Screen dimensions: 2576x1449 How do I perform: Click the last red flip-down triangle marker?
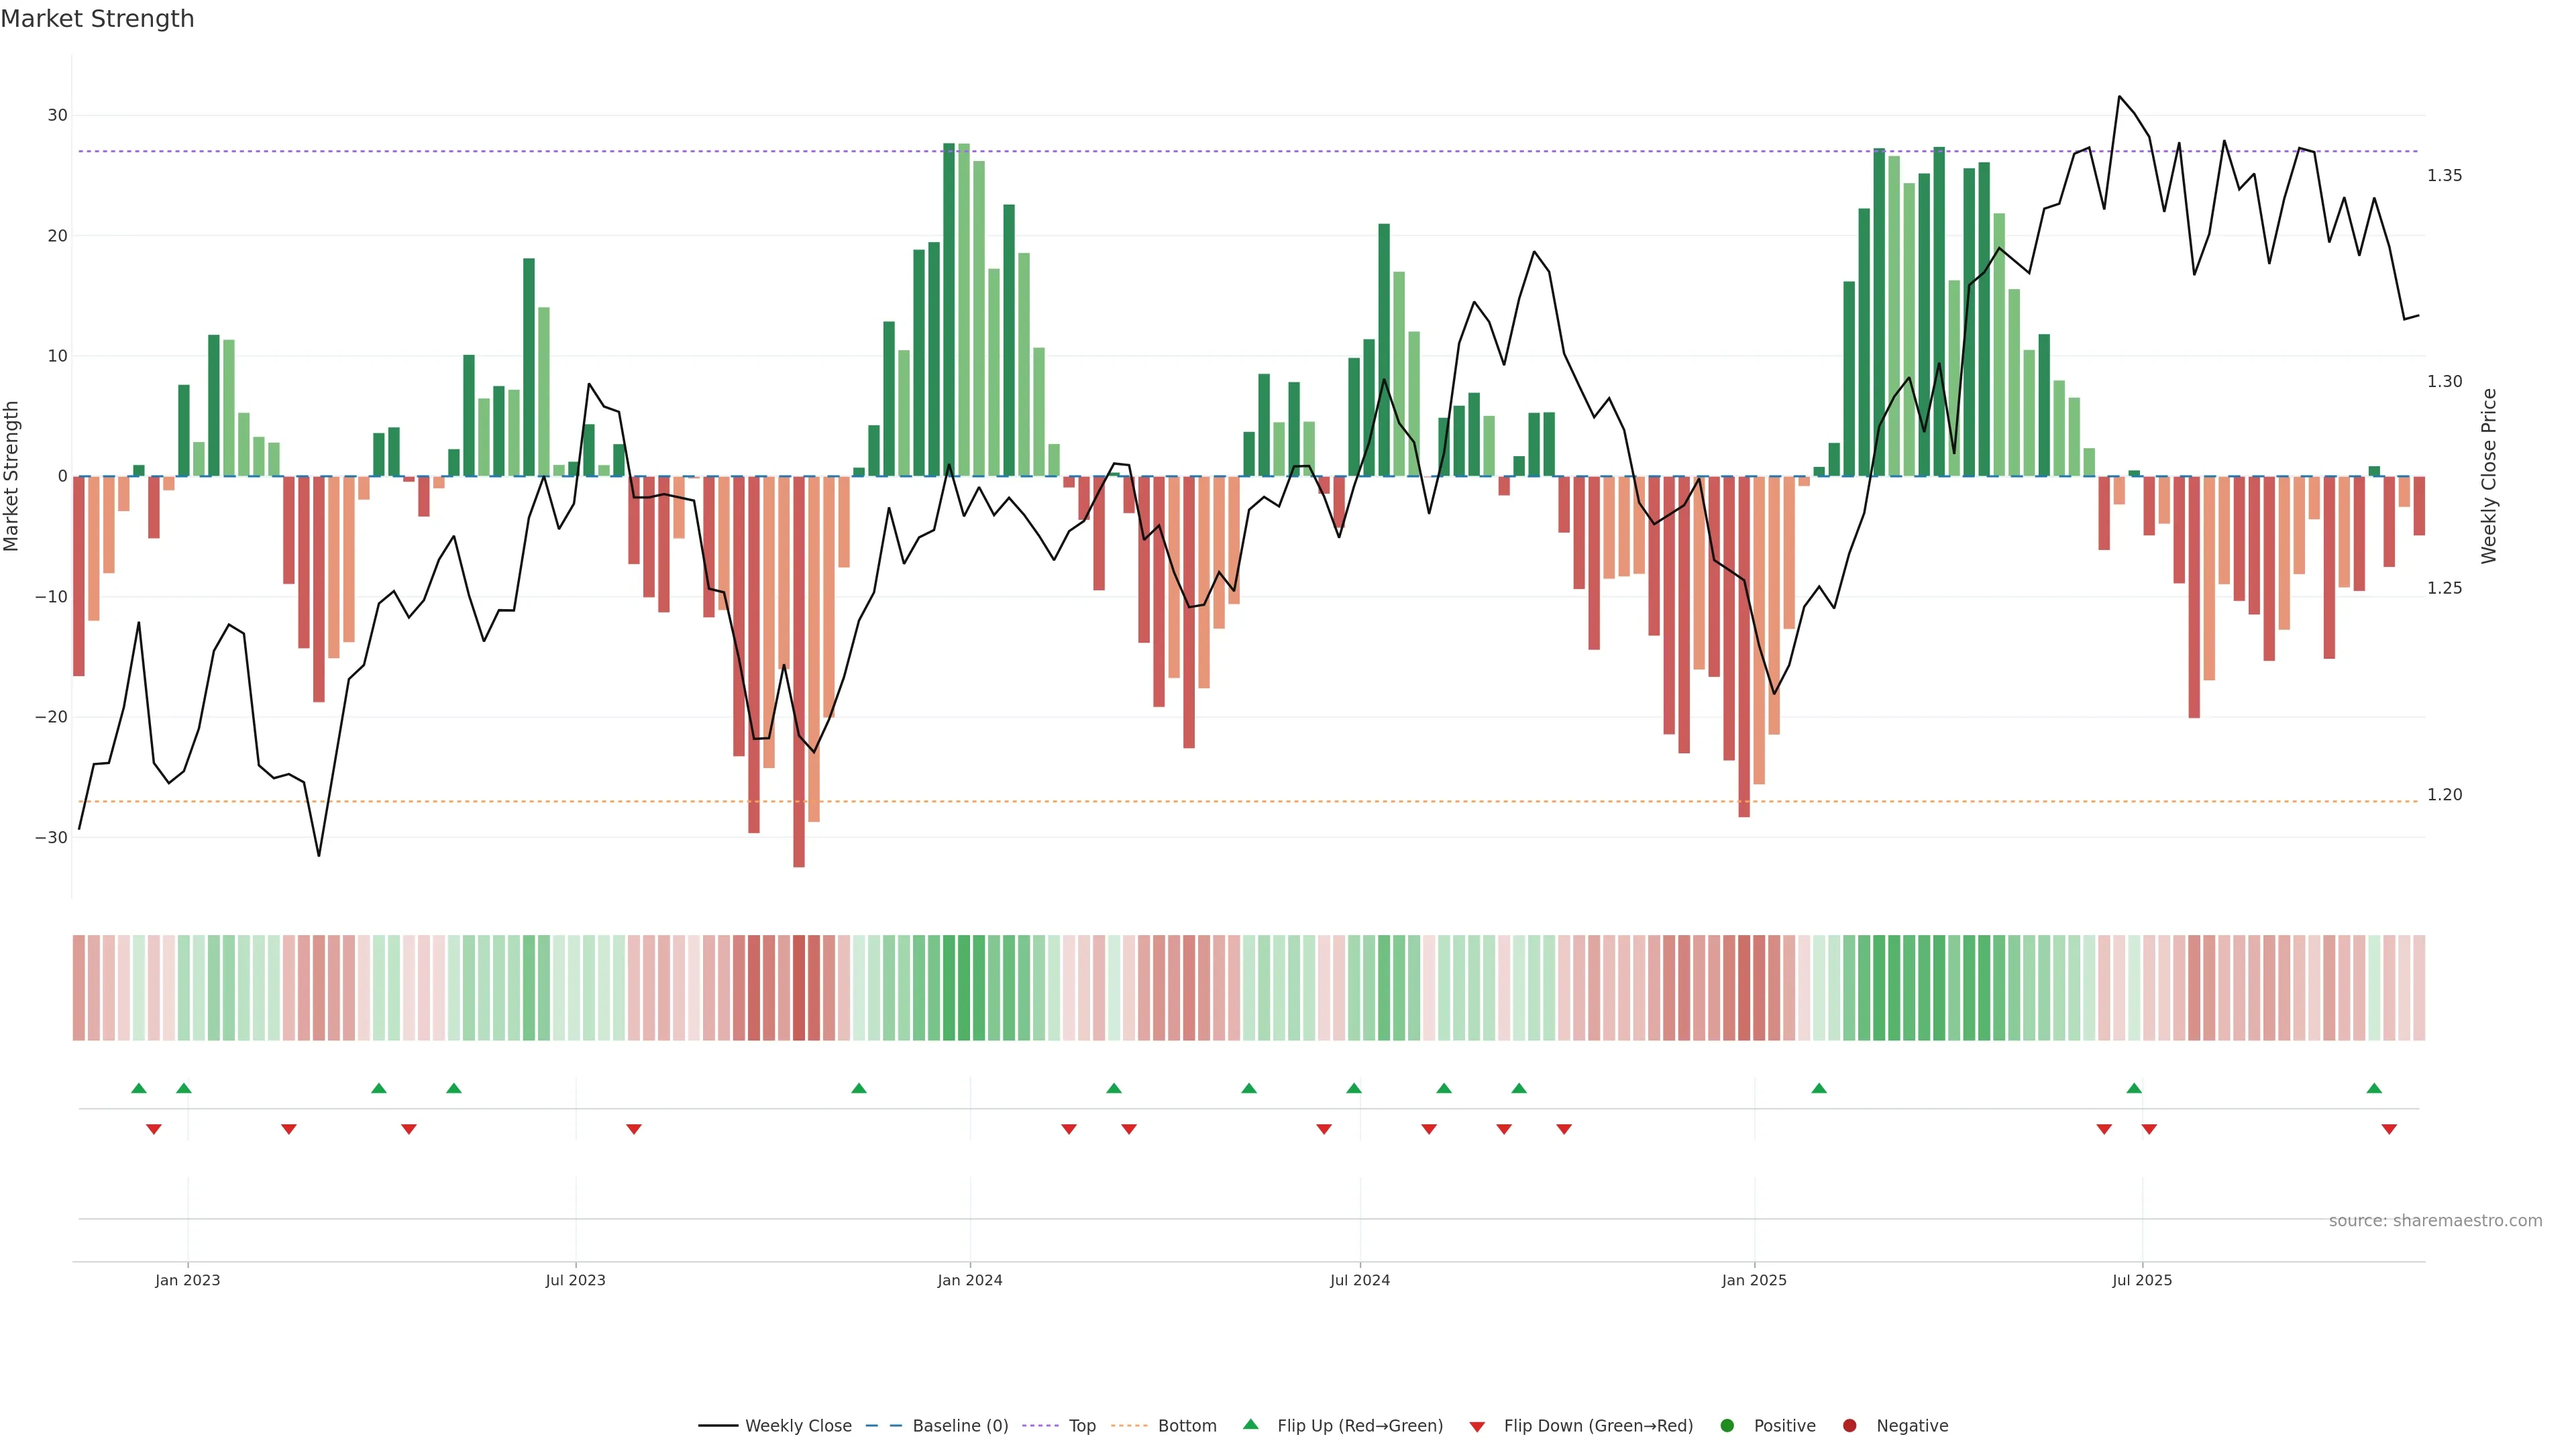pos(2389,1129)
